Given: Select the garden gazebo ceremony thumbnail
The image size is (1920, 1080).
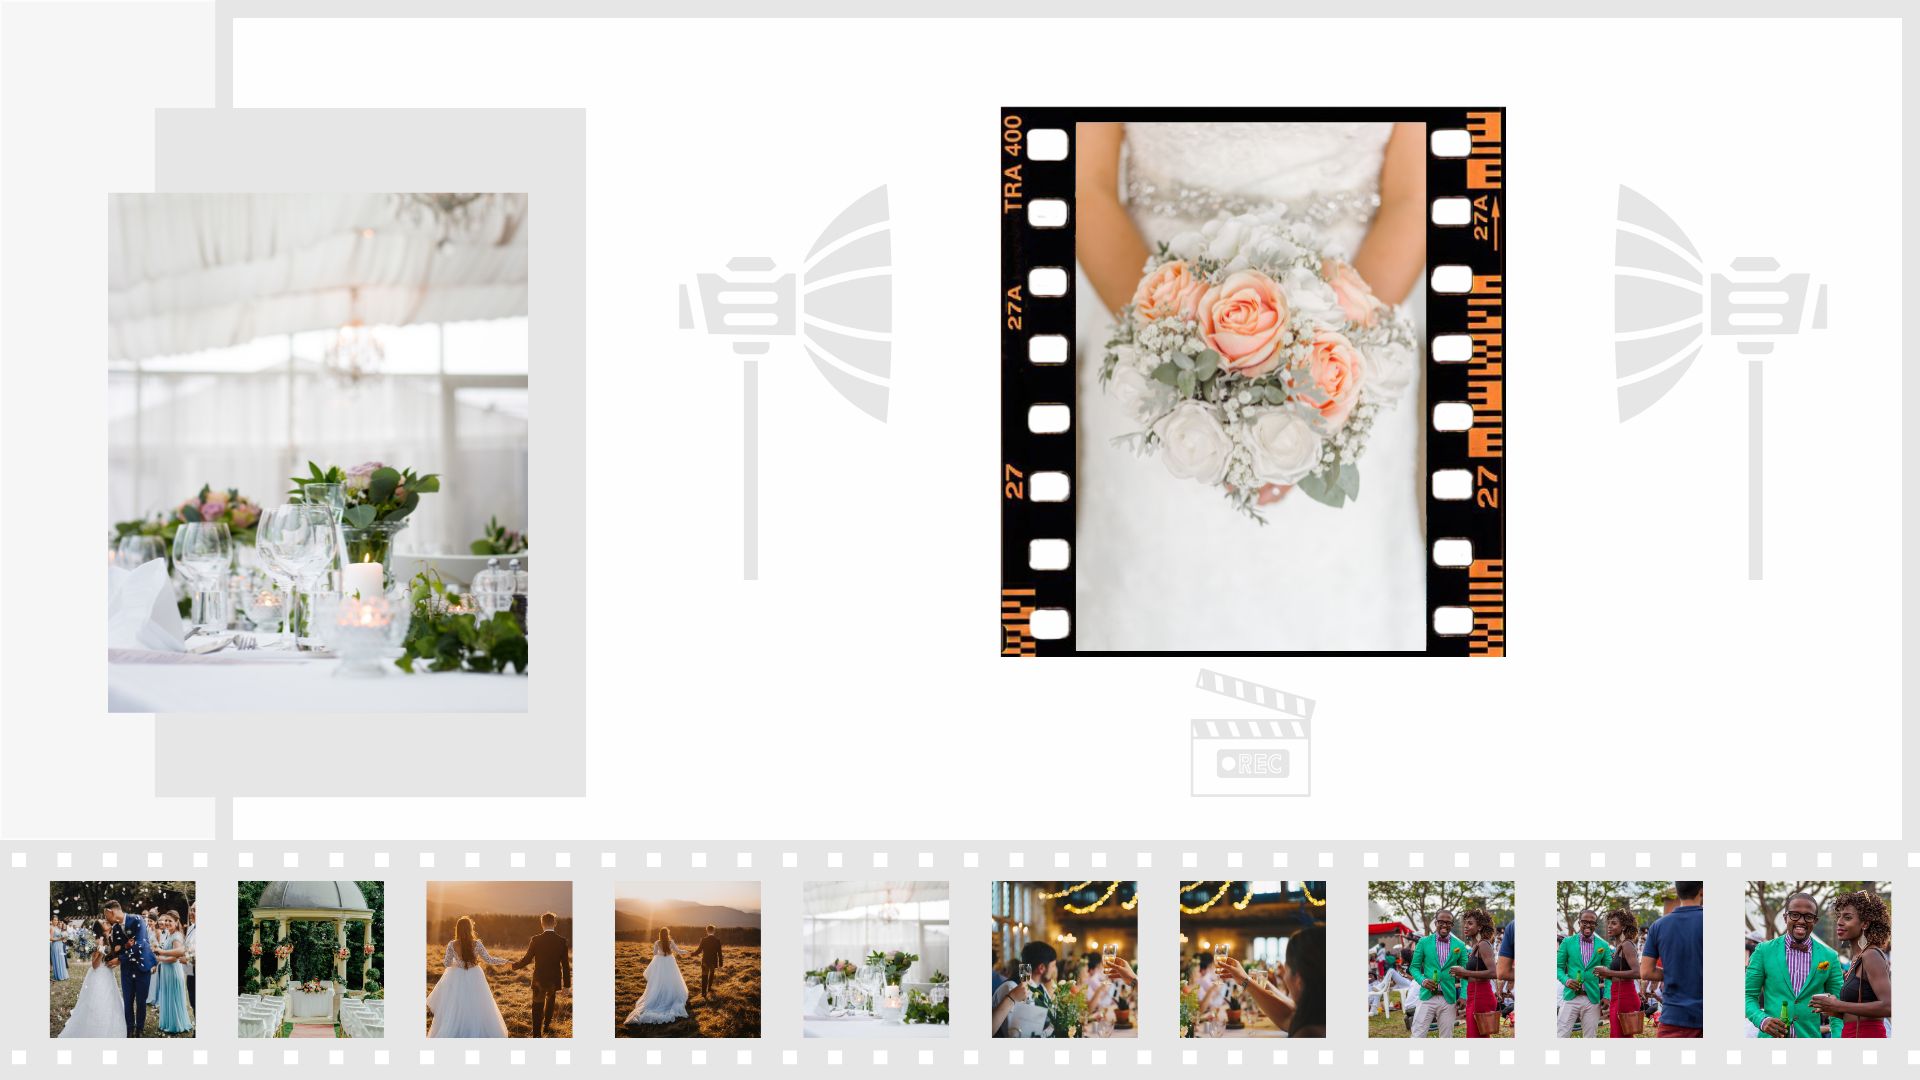Looking at the screenshot, I should (x=310, y=958).
